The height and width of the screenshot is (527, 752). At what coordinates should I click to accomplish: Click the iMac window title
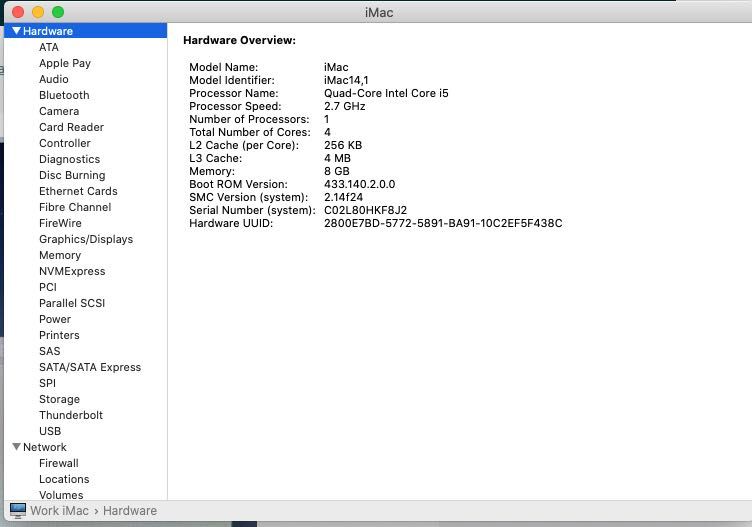click(x=379, y=12)
